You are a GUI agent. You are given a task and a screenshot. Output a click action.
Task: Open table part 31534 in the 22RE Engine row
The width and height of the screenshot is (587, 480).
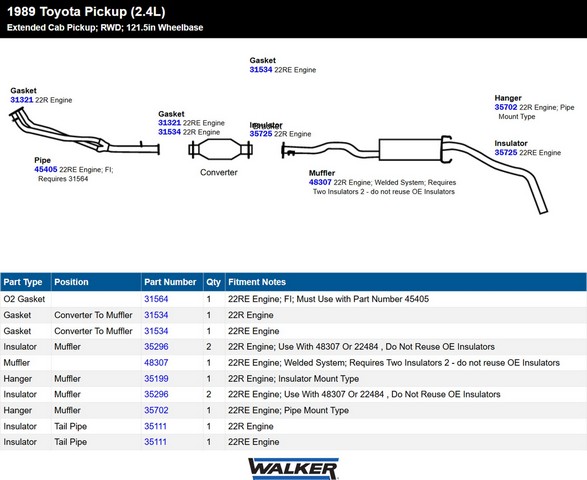point(156,331)
